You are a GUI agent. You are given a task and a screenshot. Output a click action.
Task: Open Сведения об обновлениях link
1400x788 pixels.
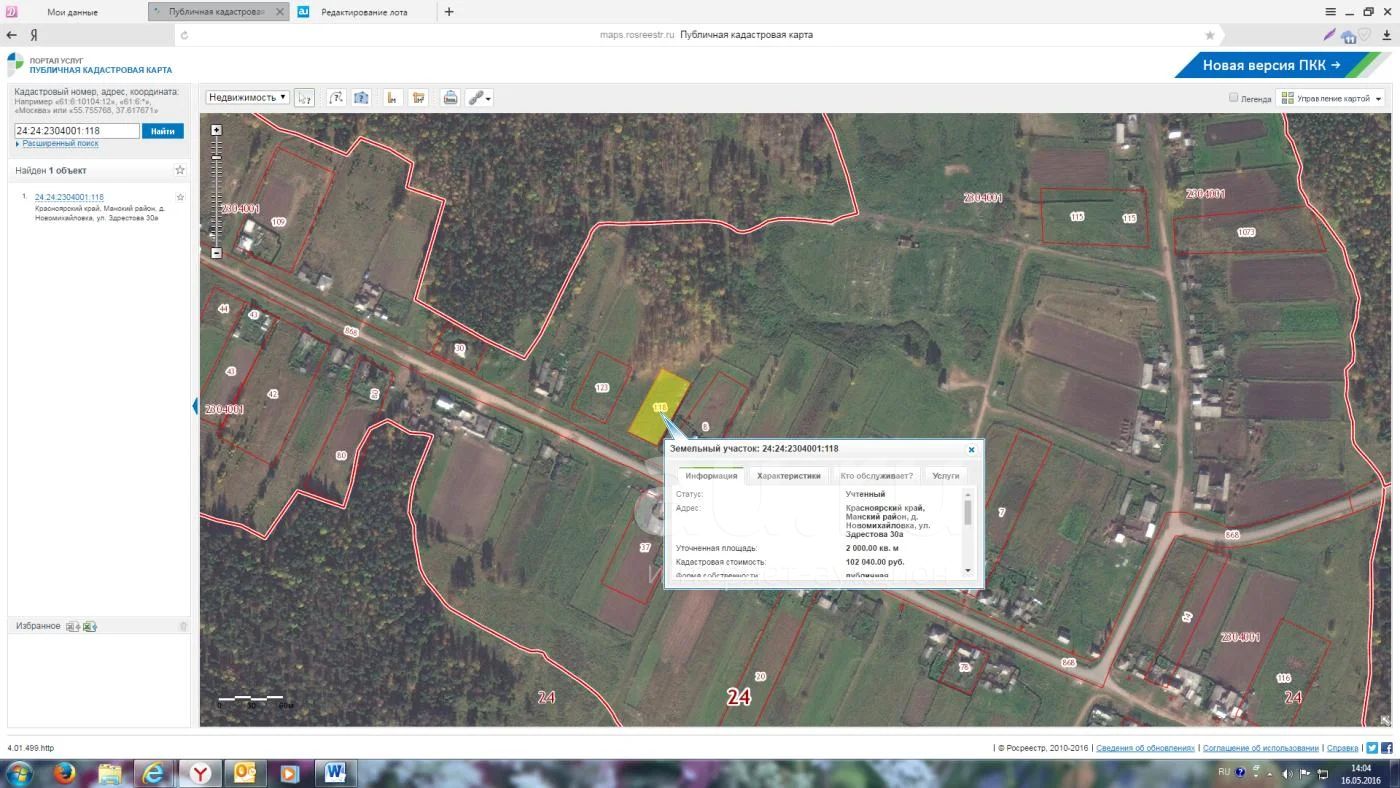pos(1145,748)
